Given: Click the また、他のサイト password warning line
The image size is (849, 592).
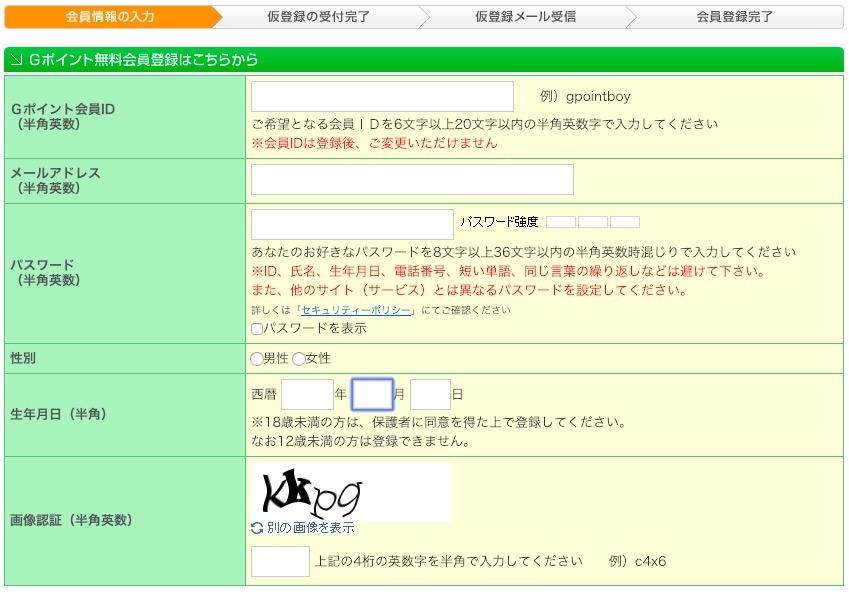Looking at the screenshot, I should click(469, 290).
